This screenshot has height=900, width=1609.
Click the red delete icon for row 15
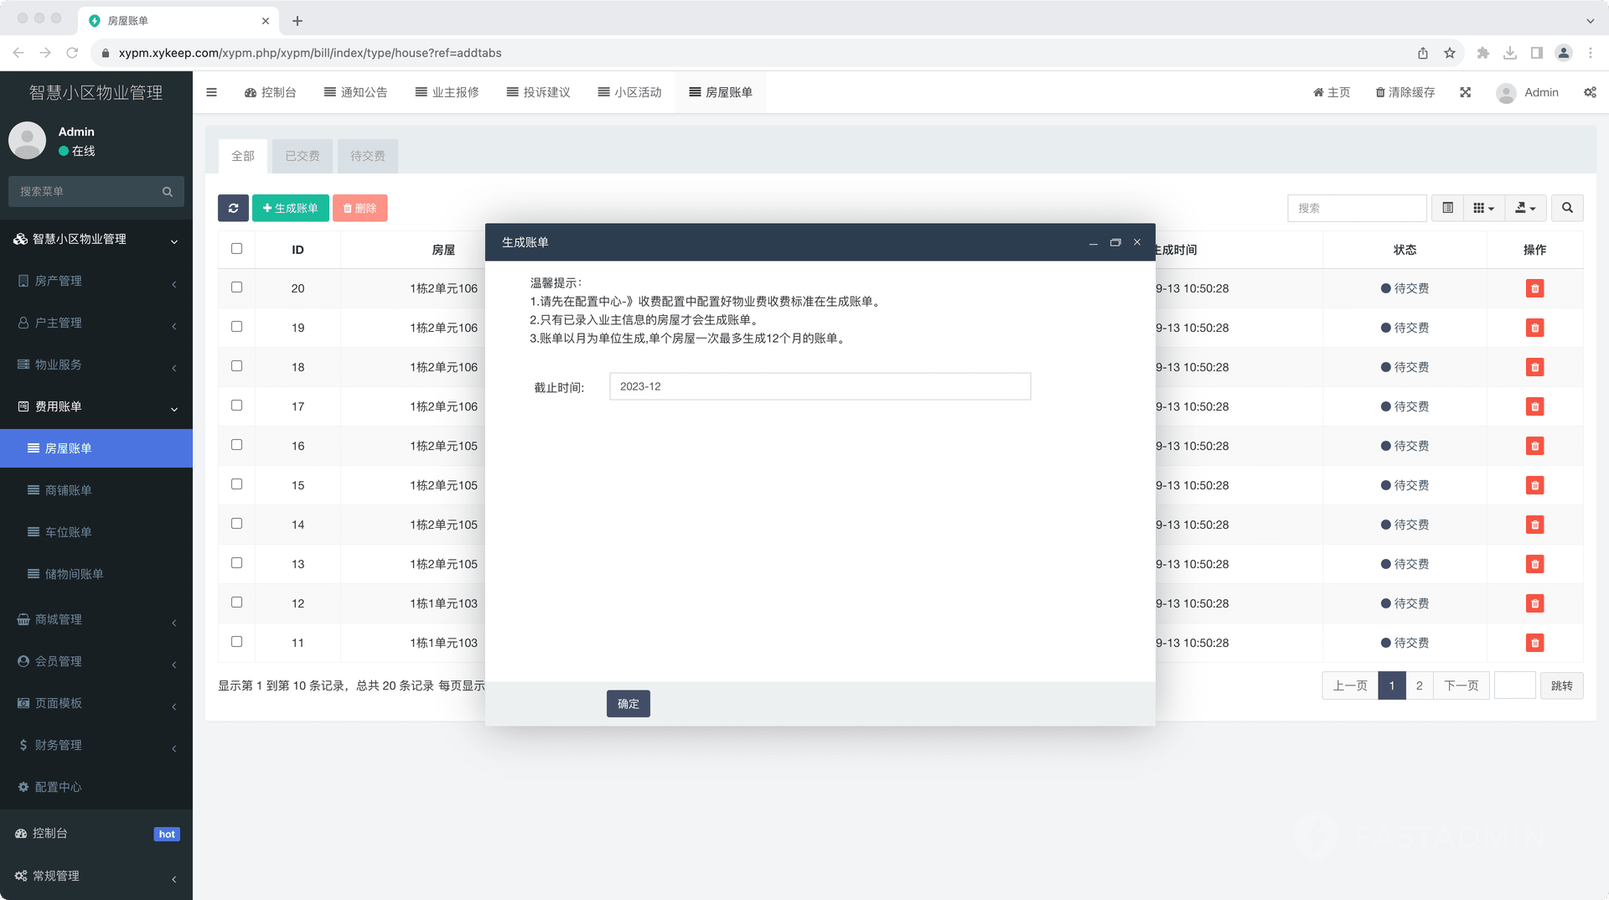pyautogui.click(x=1534, y=485)
